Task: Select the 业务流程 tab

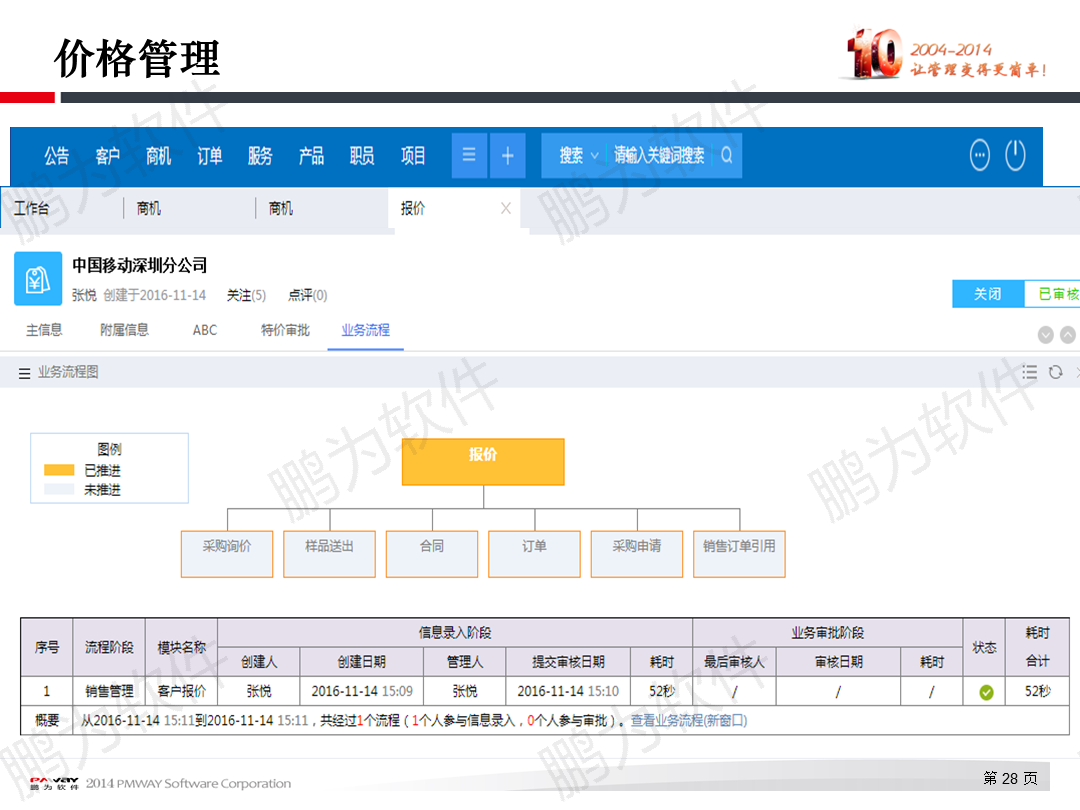Action: (x=366, y=330)
